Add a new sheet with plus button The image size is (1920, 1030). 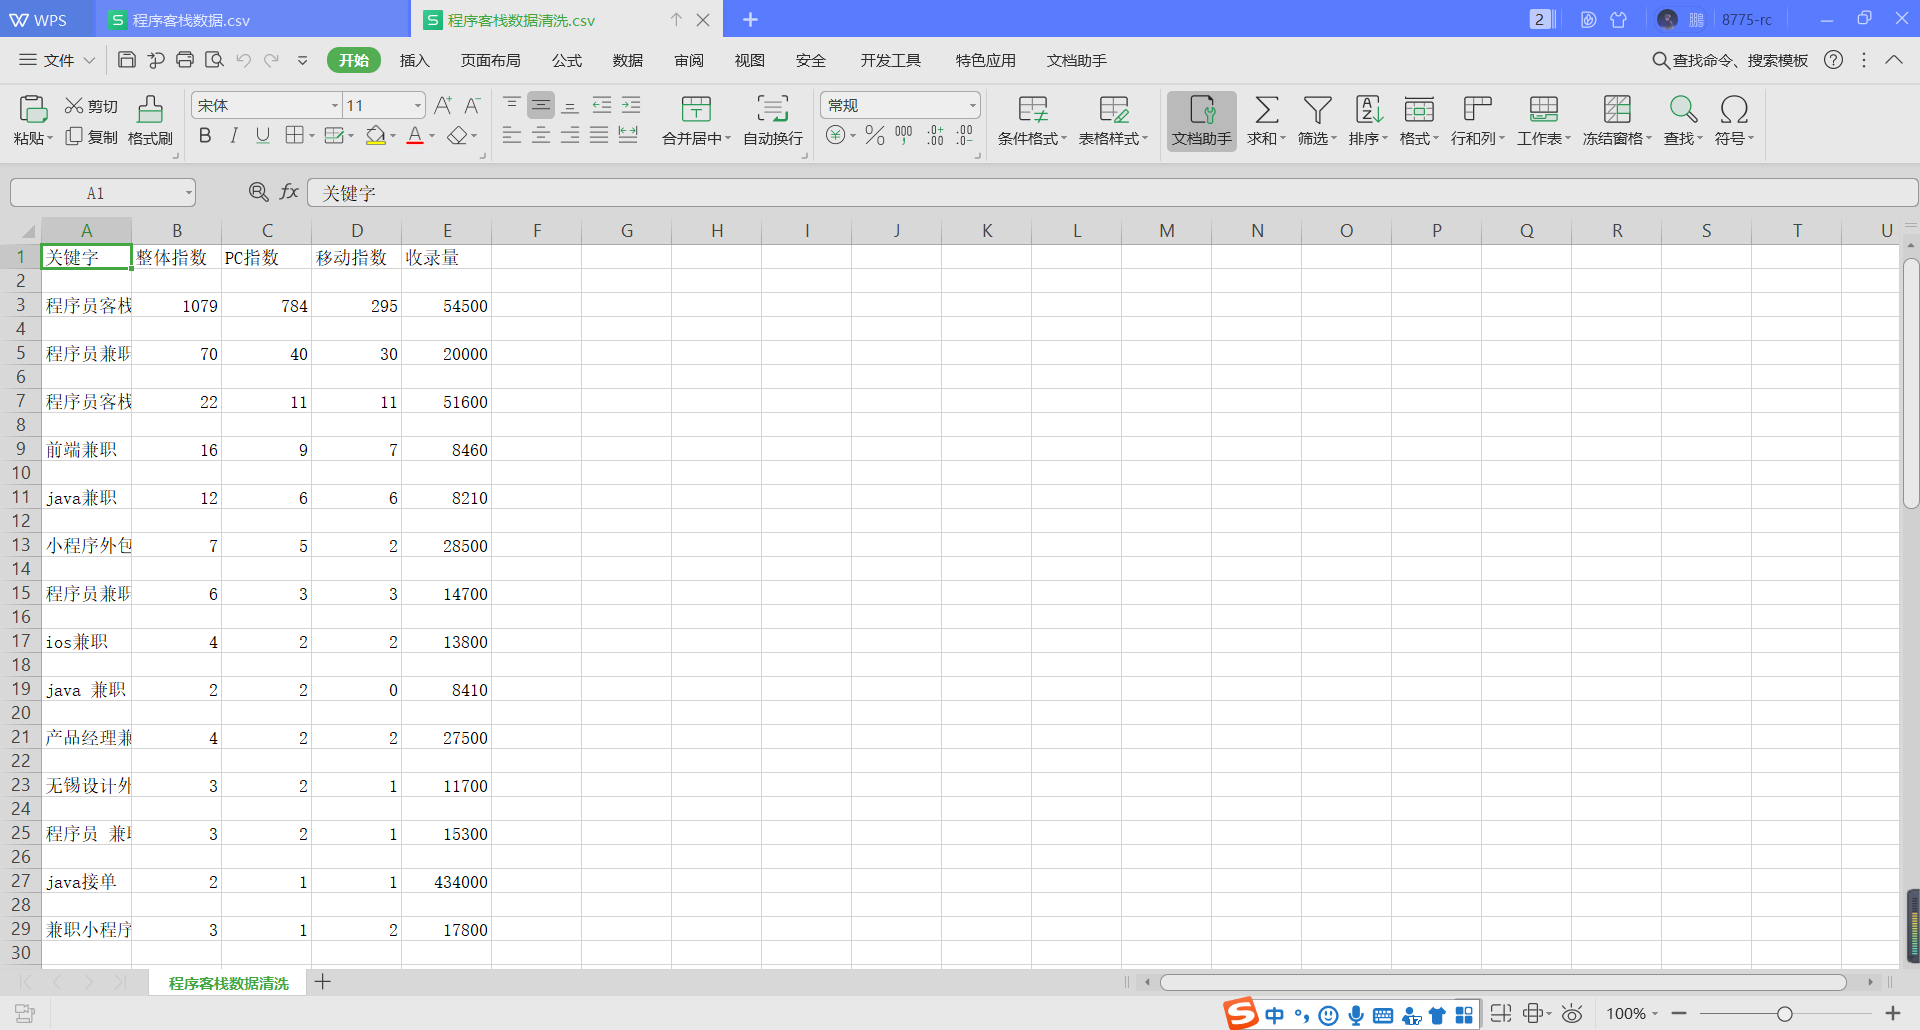click(x=322, y=982)
